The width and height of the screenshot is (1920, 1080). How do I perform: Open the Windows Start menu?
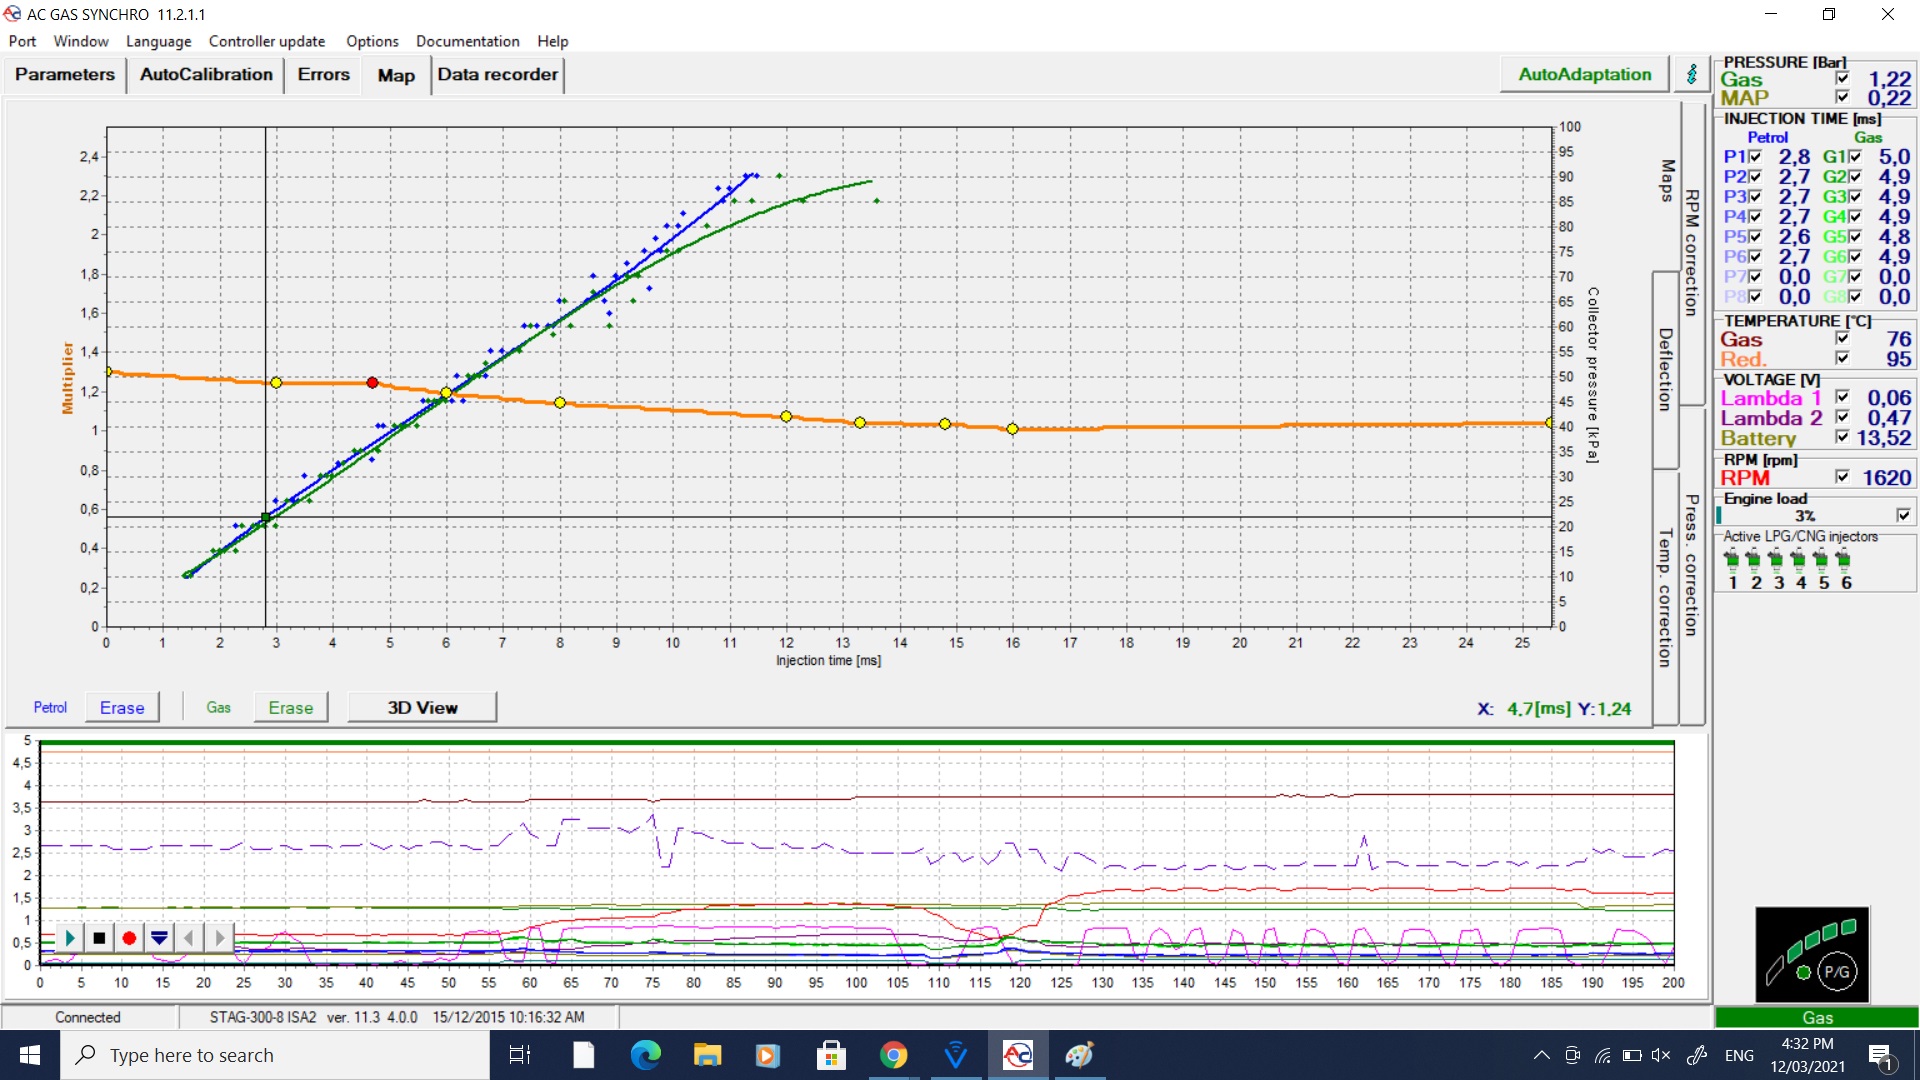[x=30, y=1055]
